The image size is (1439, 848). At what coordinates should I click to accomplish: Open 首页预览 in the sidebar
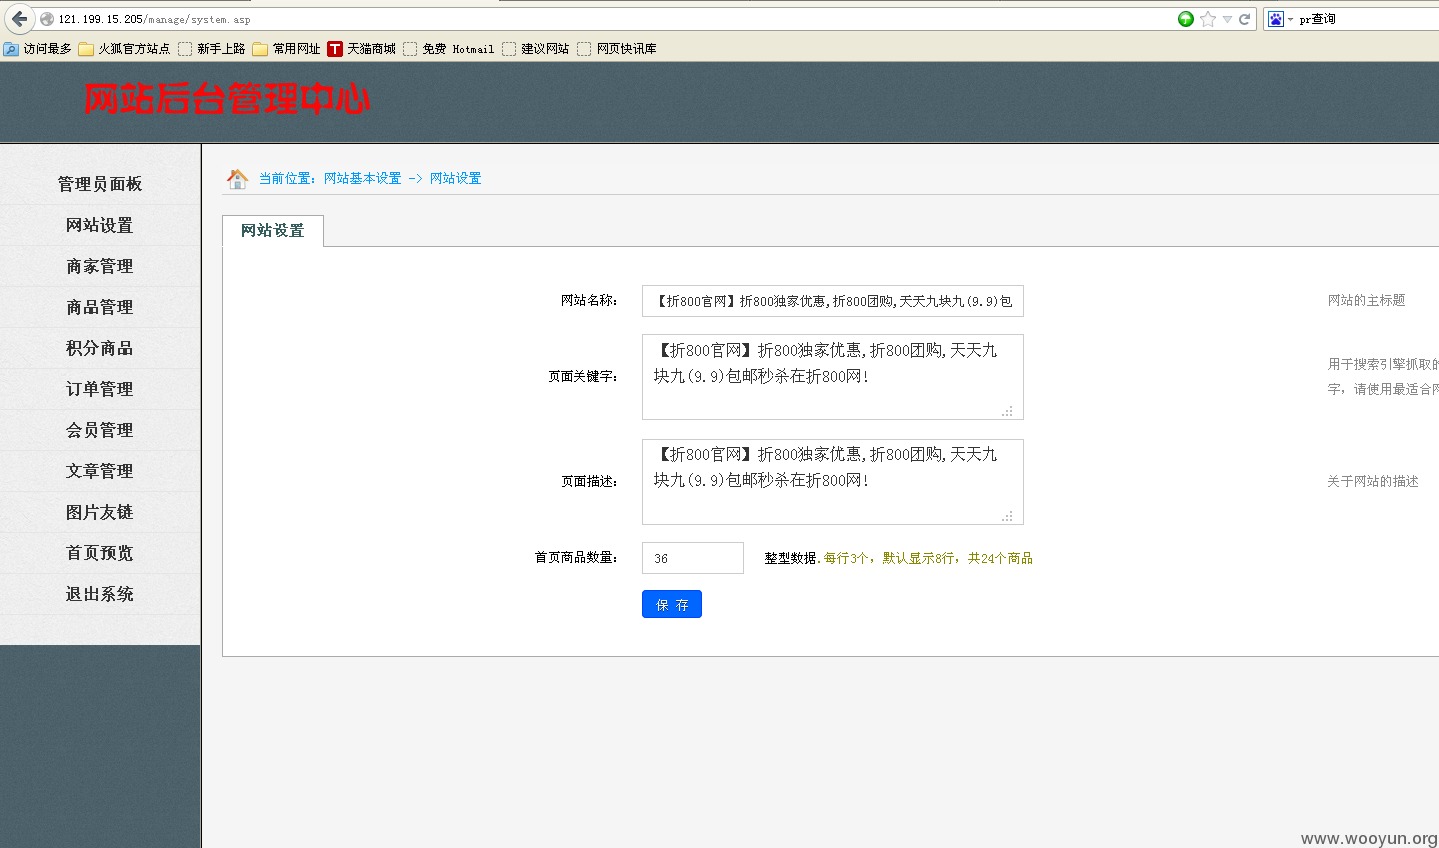[100, 553]
